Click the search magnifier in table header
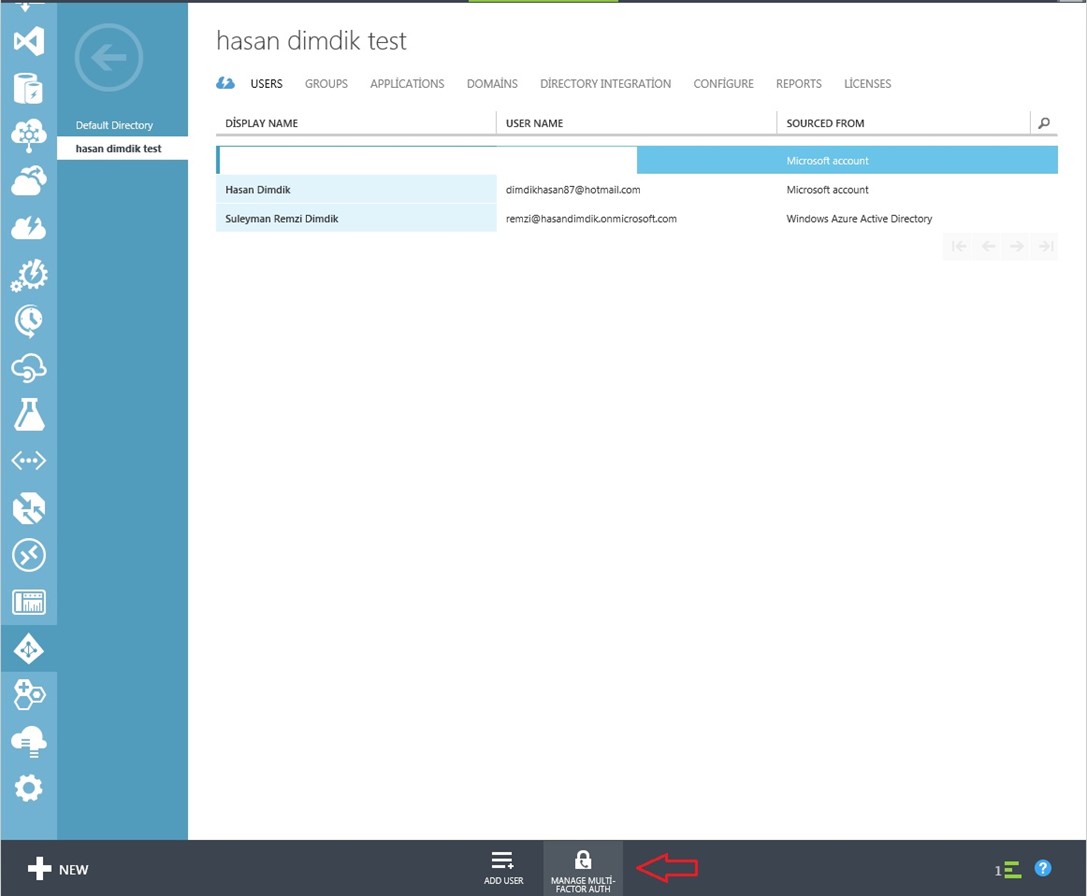 coord(1044,123)
